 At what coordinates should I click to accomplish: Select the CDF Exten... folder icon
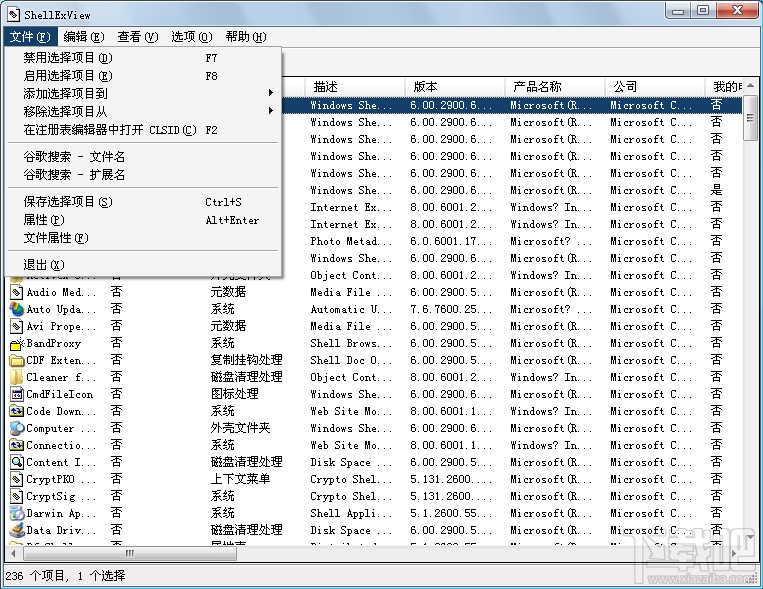point(17,360)
